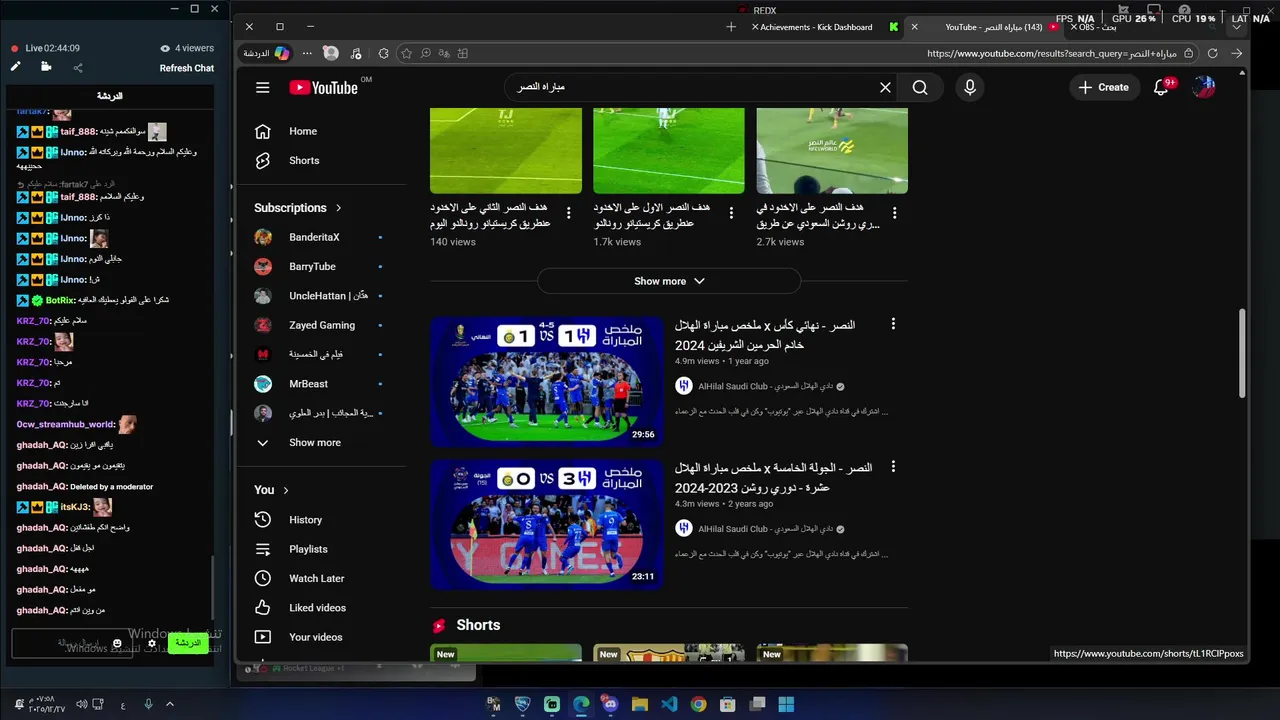Focus the Kick chat message input

point(70,643)
